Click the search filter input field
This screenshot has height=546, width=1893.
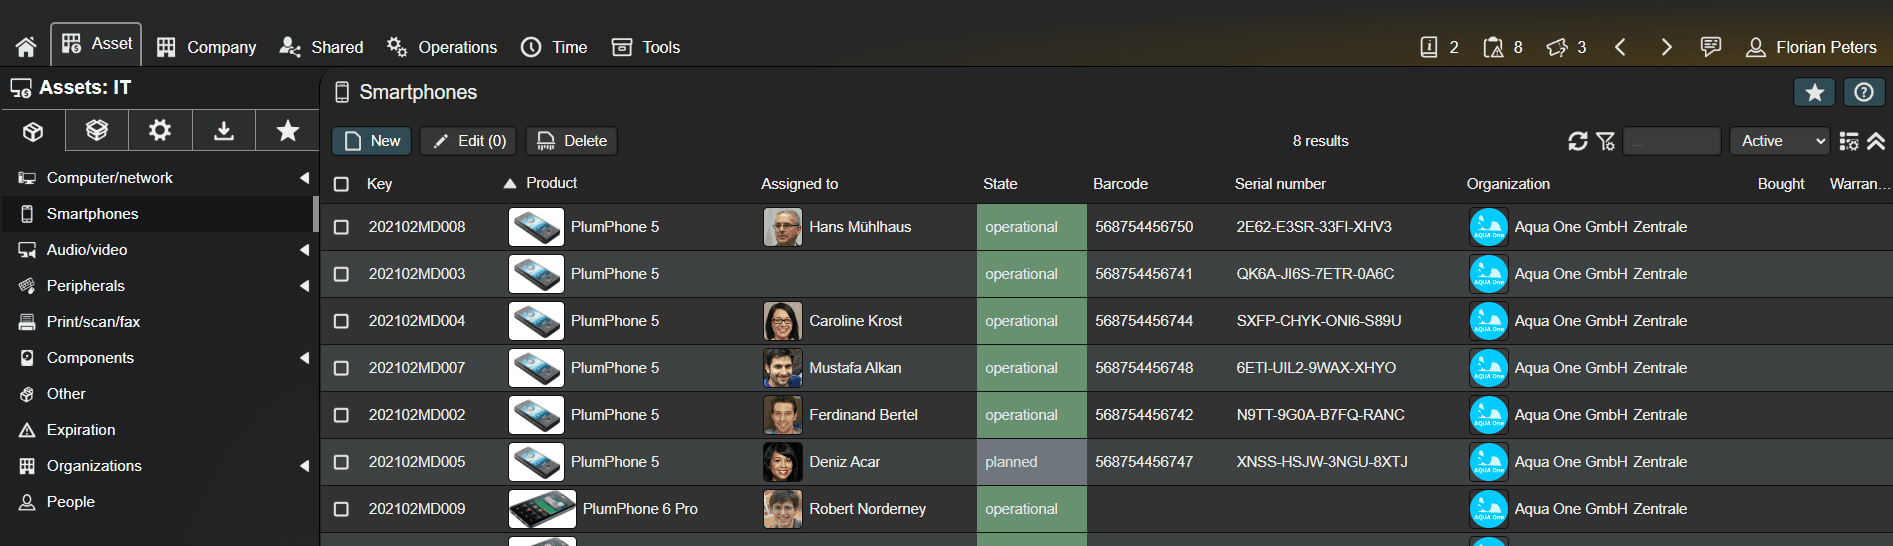[1672, 141]
